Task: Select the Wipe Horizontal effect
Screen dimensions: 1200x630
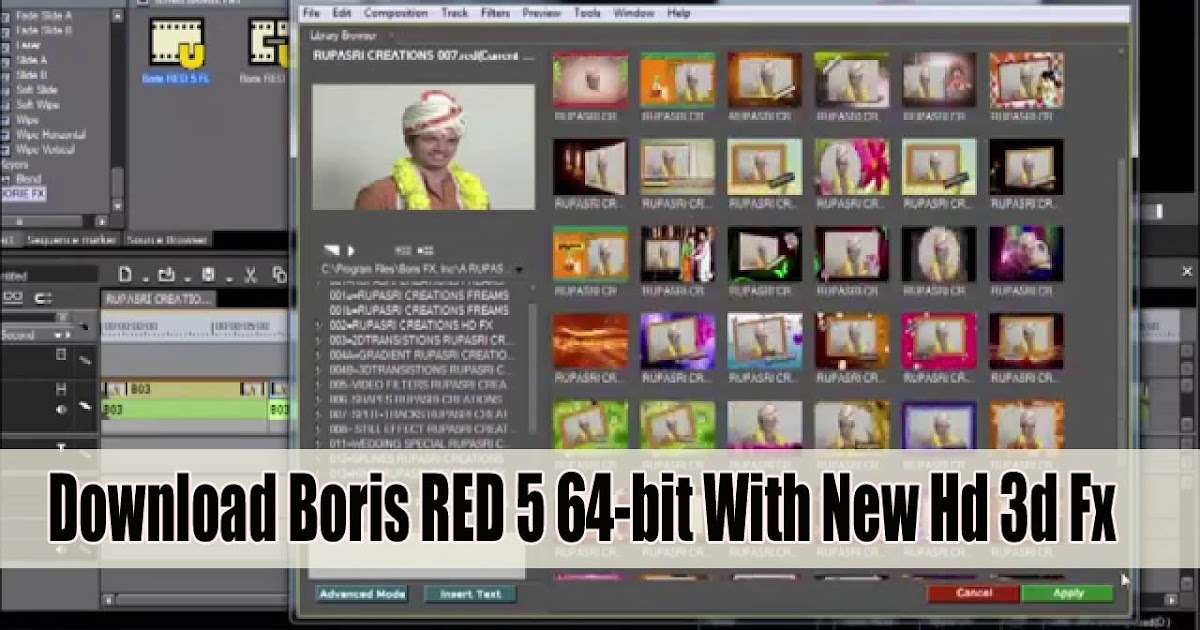Action: pos(51,134)
